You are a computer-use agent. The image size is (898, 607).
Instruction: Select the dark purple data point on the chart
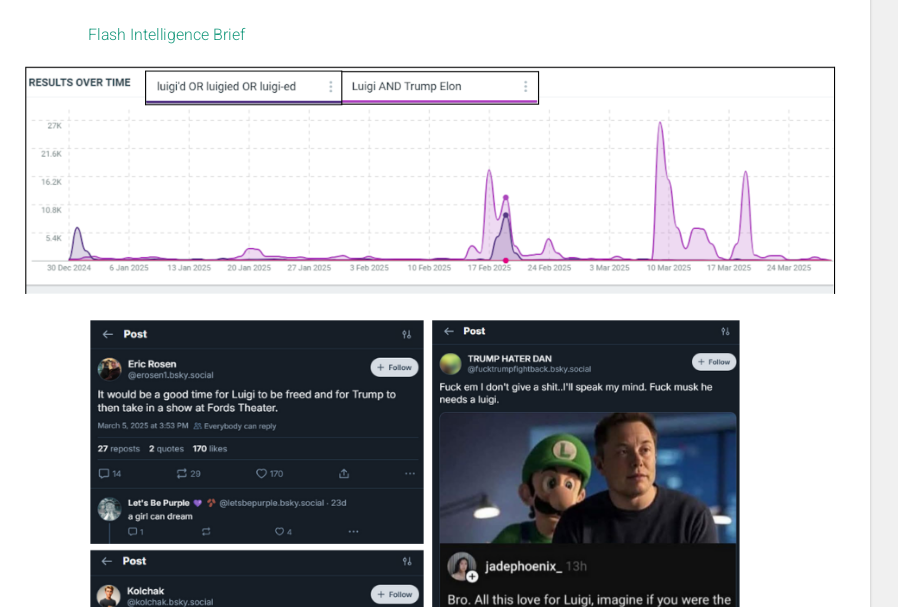point(506,216)
